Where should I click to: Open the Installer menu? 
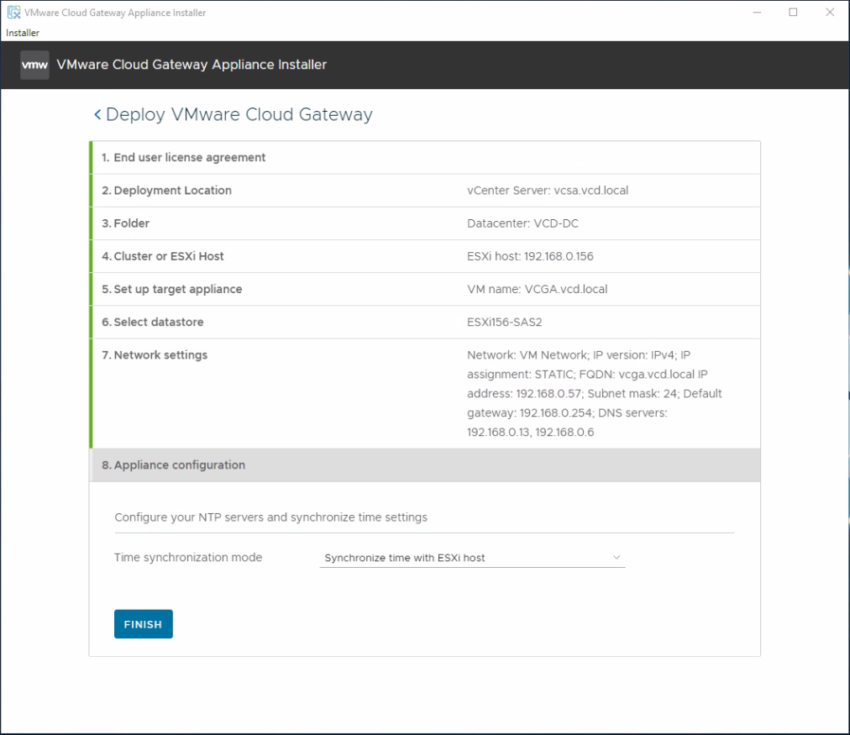(x=21, y=32)
